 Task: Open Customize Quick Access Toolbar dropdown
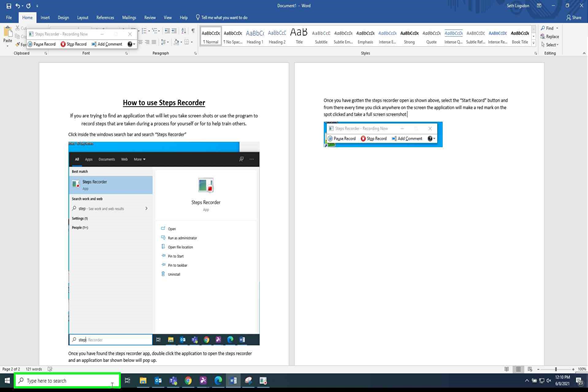[37, 6]
